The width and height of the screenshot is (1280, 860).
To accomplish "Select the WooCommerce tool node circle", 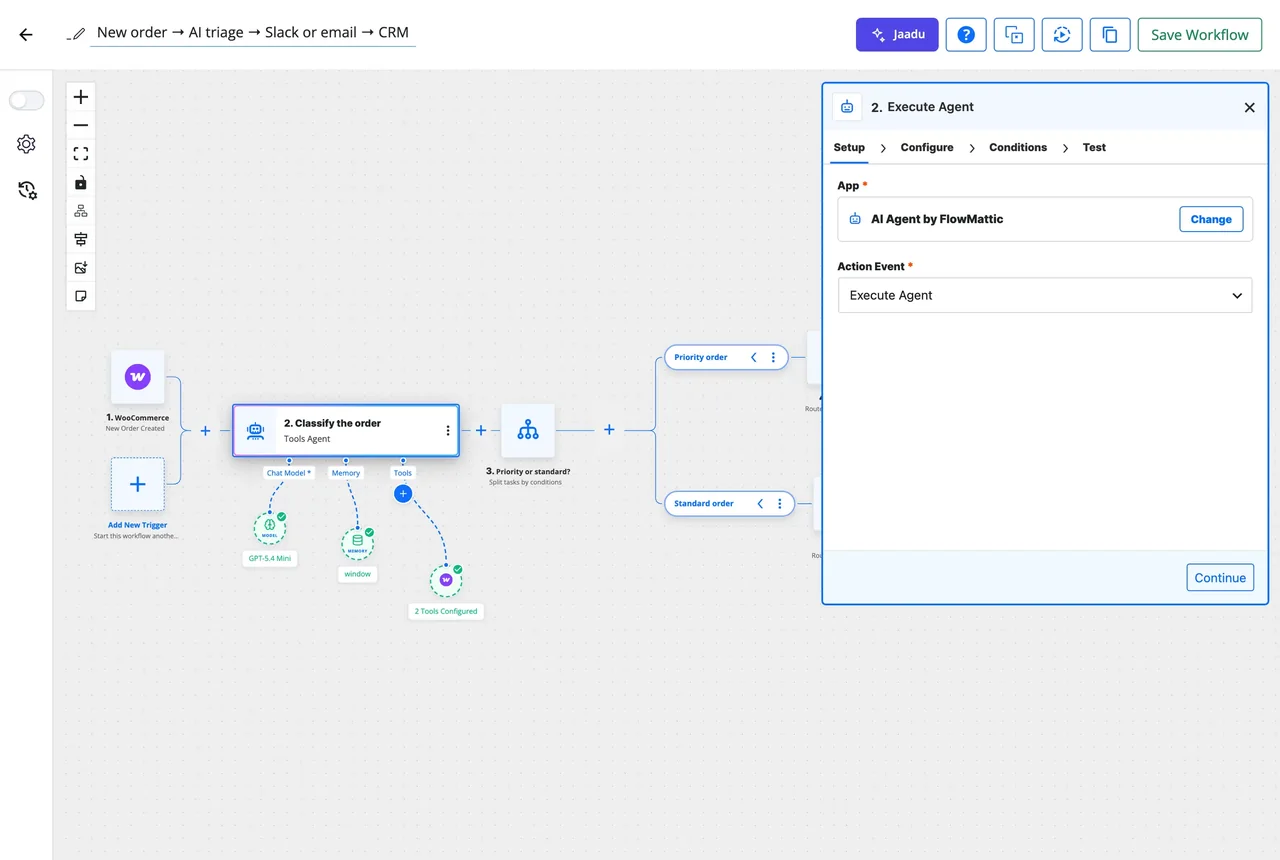I will point(446,580).
